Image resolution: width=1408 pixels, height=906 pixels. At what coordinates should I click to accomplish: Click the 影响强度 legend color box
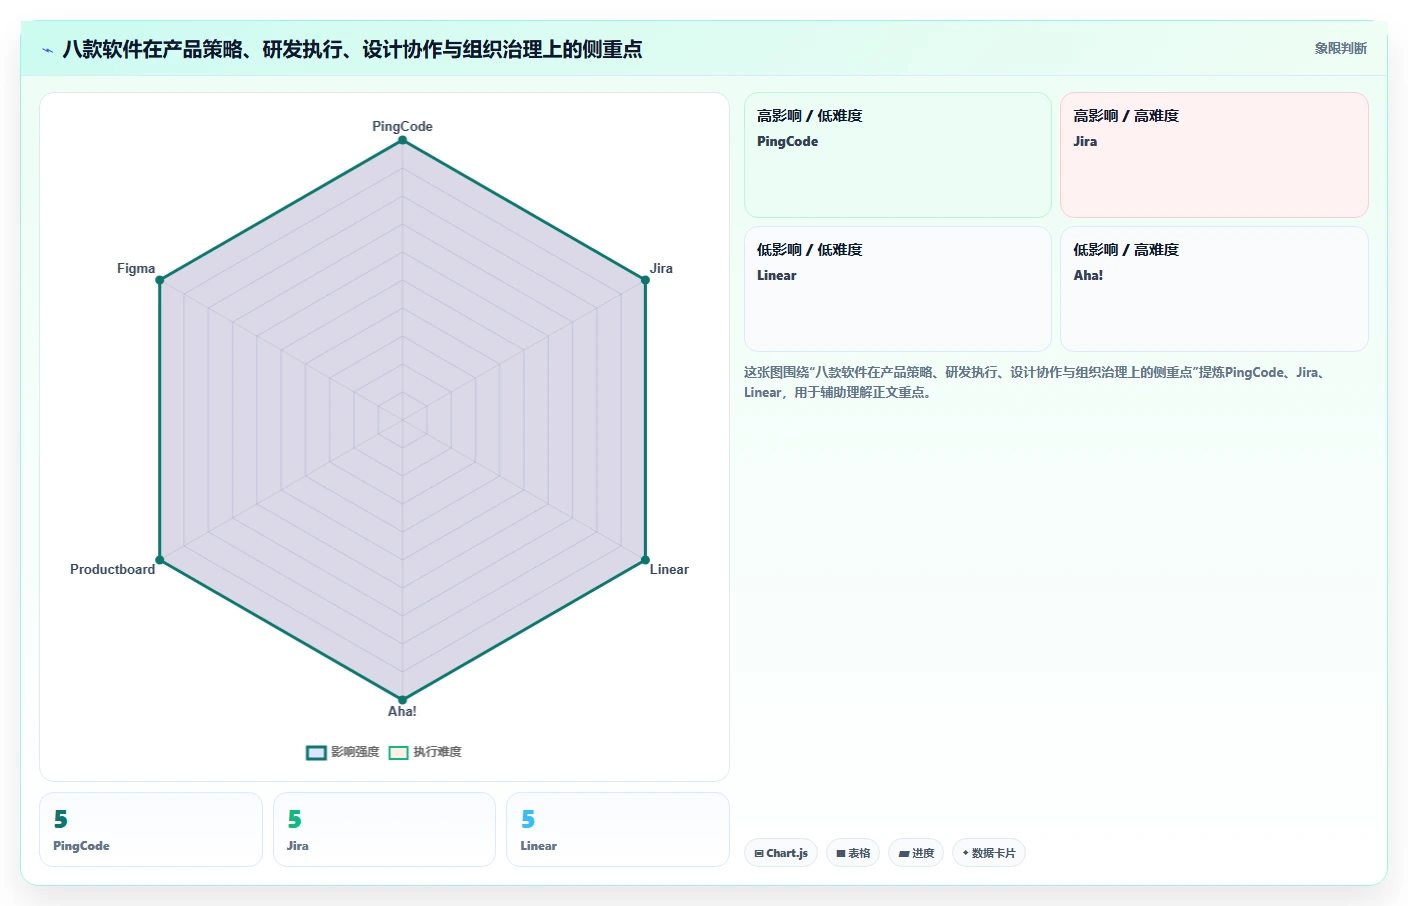point(316,753)
